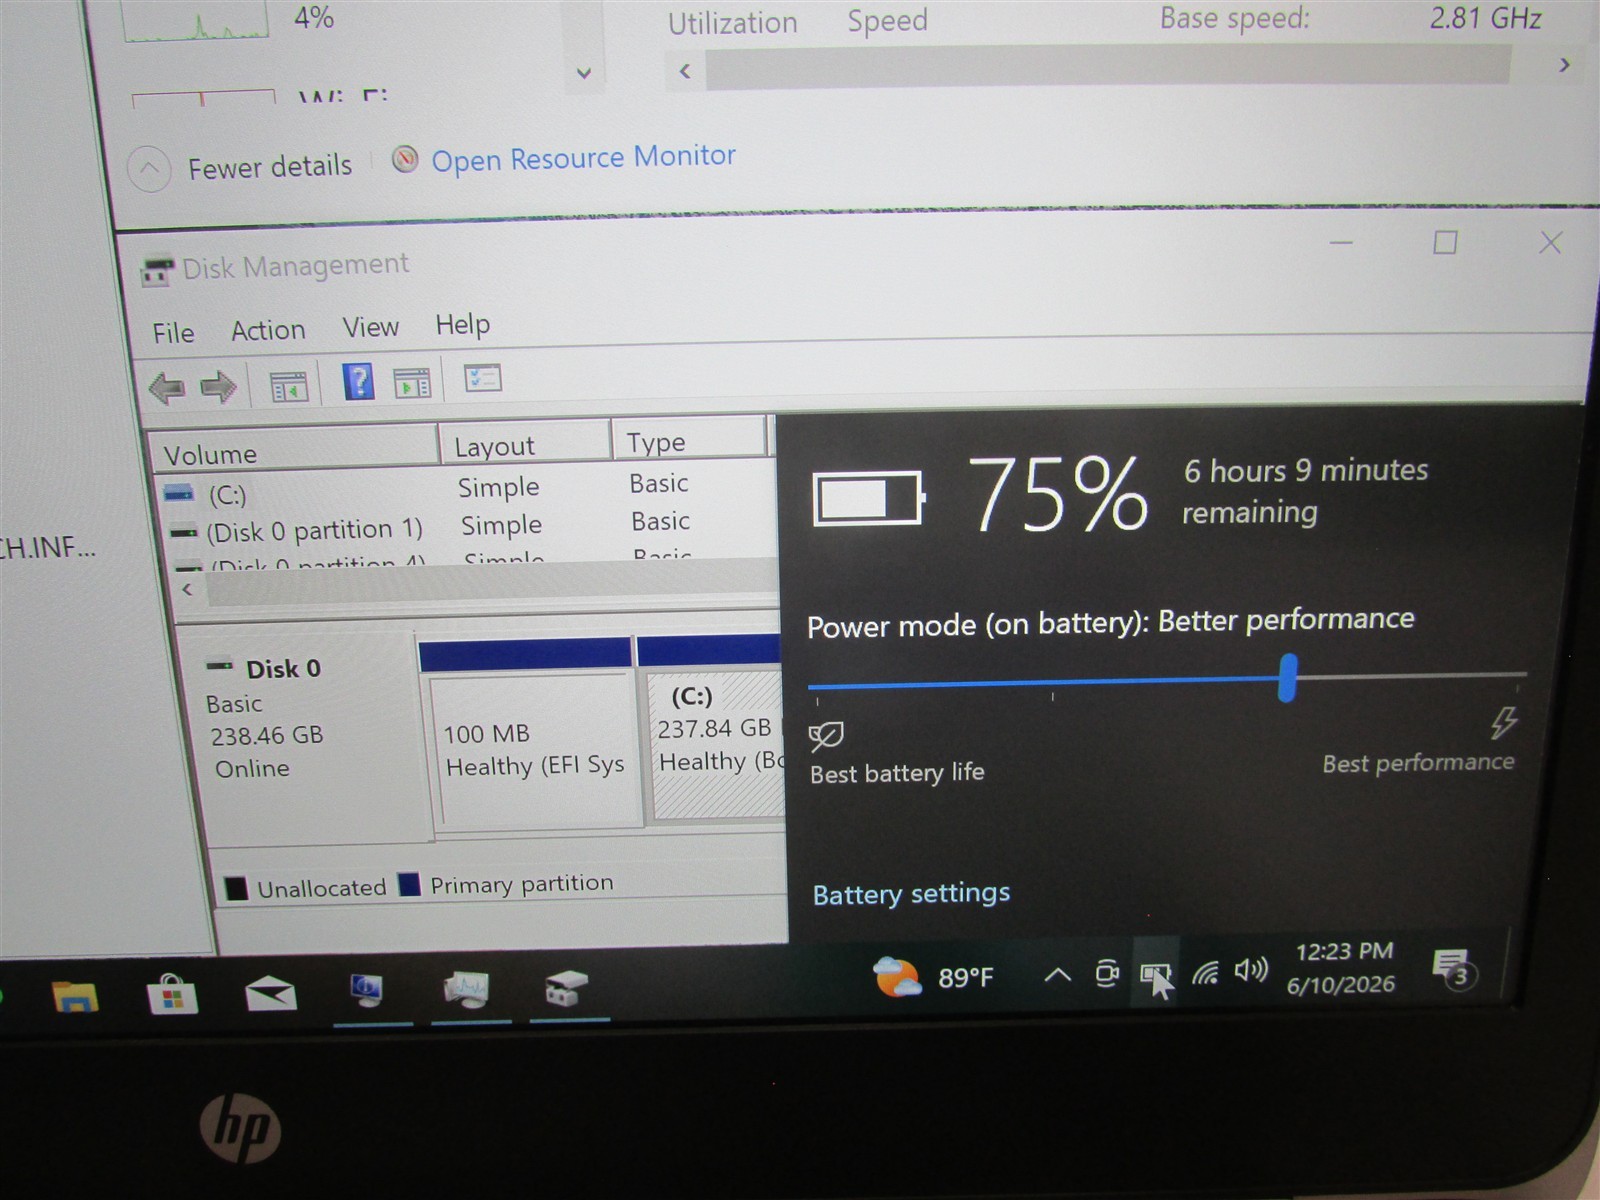Open Microsoft Store from the taskbar
The image size is (1600, 1200).
[x=172, y=994]
